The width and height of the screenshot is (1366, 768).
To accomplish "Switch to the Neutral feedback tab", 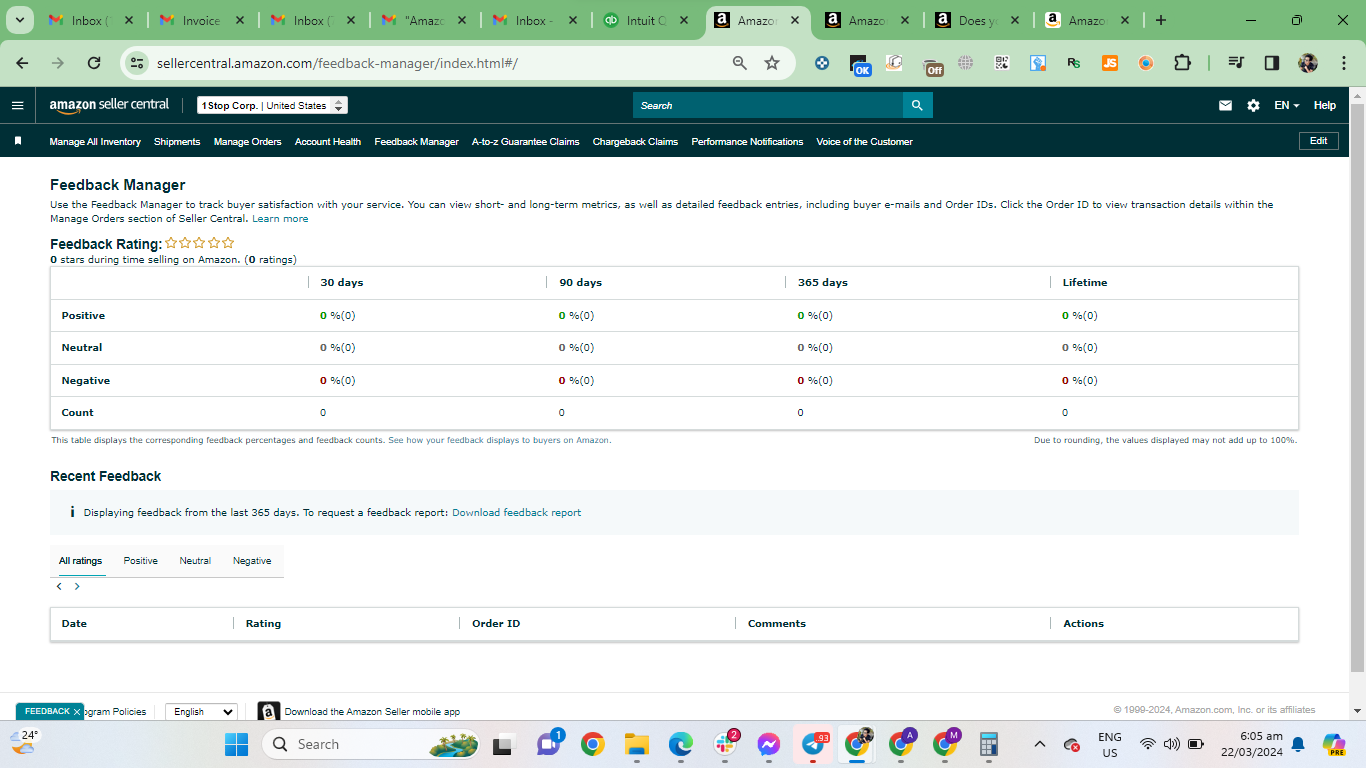I will coord(195,561).
